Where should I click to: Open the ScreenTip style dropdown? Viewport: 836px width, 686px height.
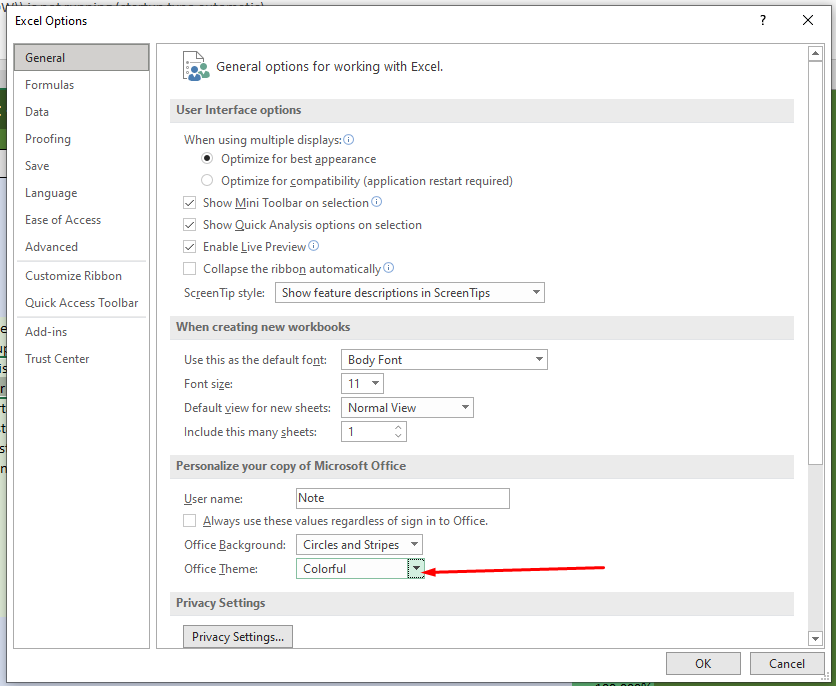(409, 293)
